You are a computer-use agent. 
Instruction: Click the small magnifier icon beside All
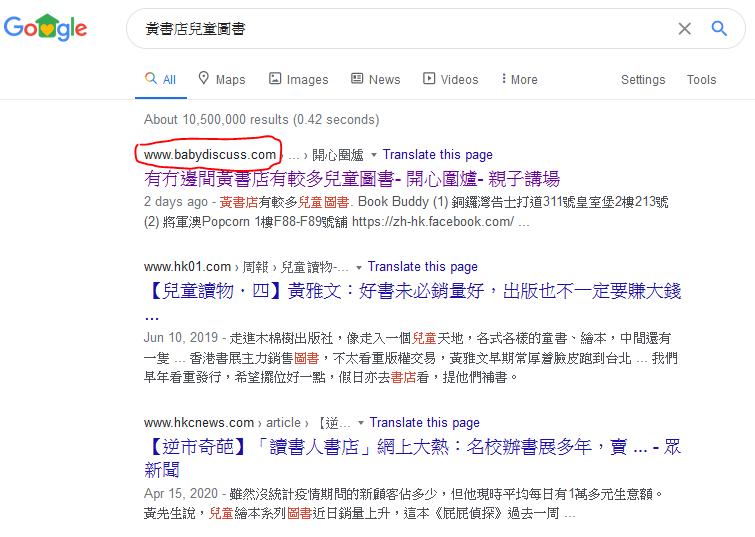pos(151,78)
